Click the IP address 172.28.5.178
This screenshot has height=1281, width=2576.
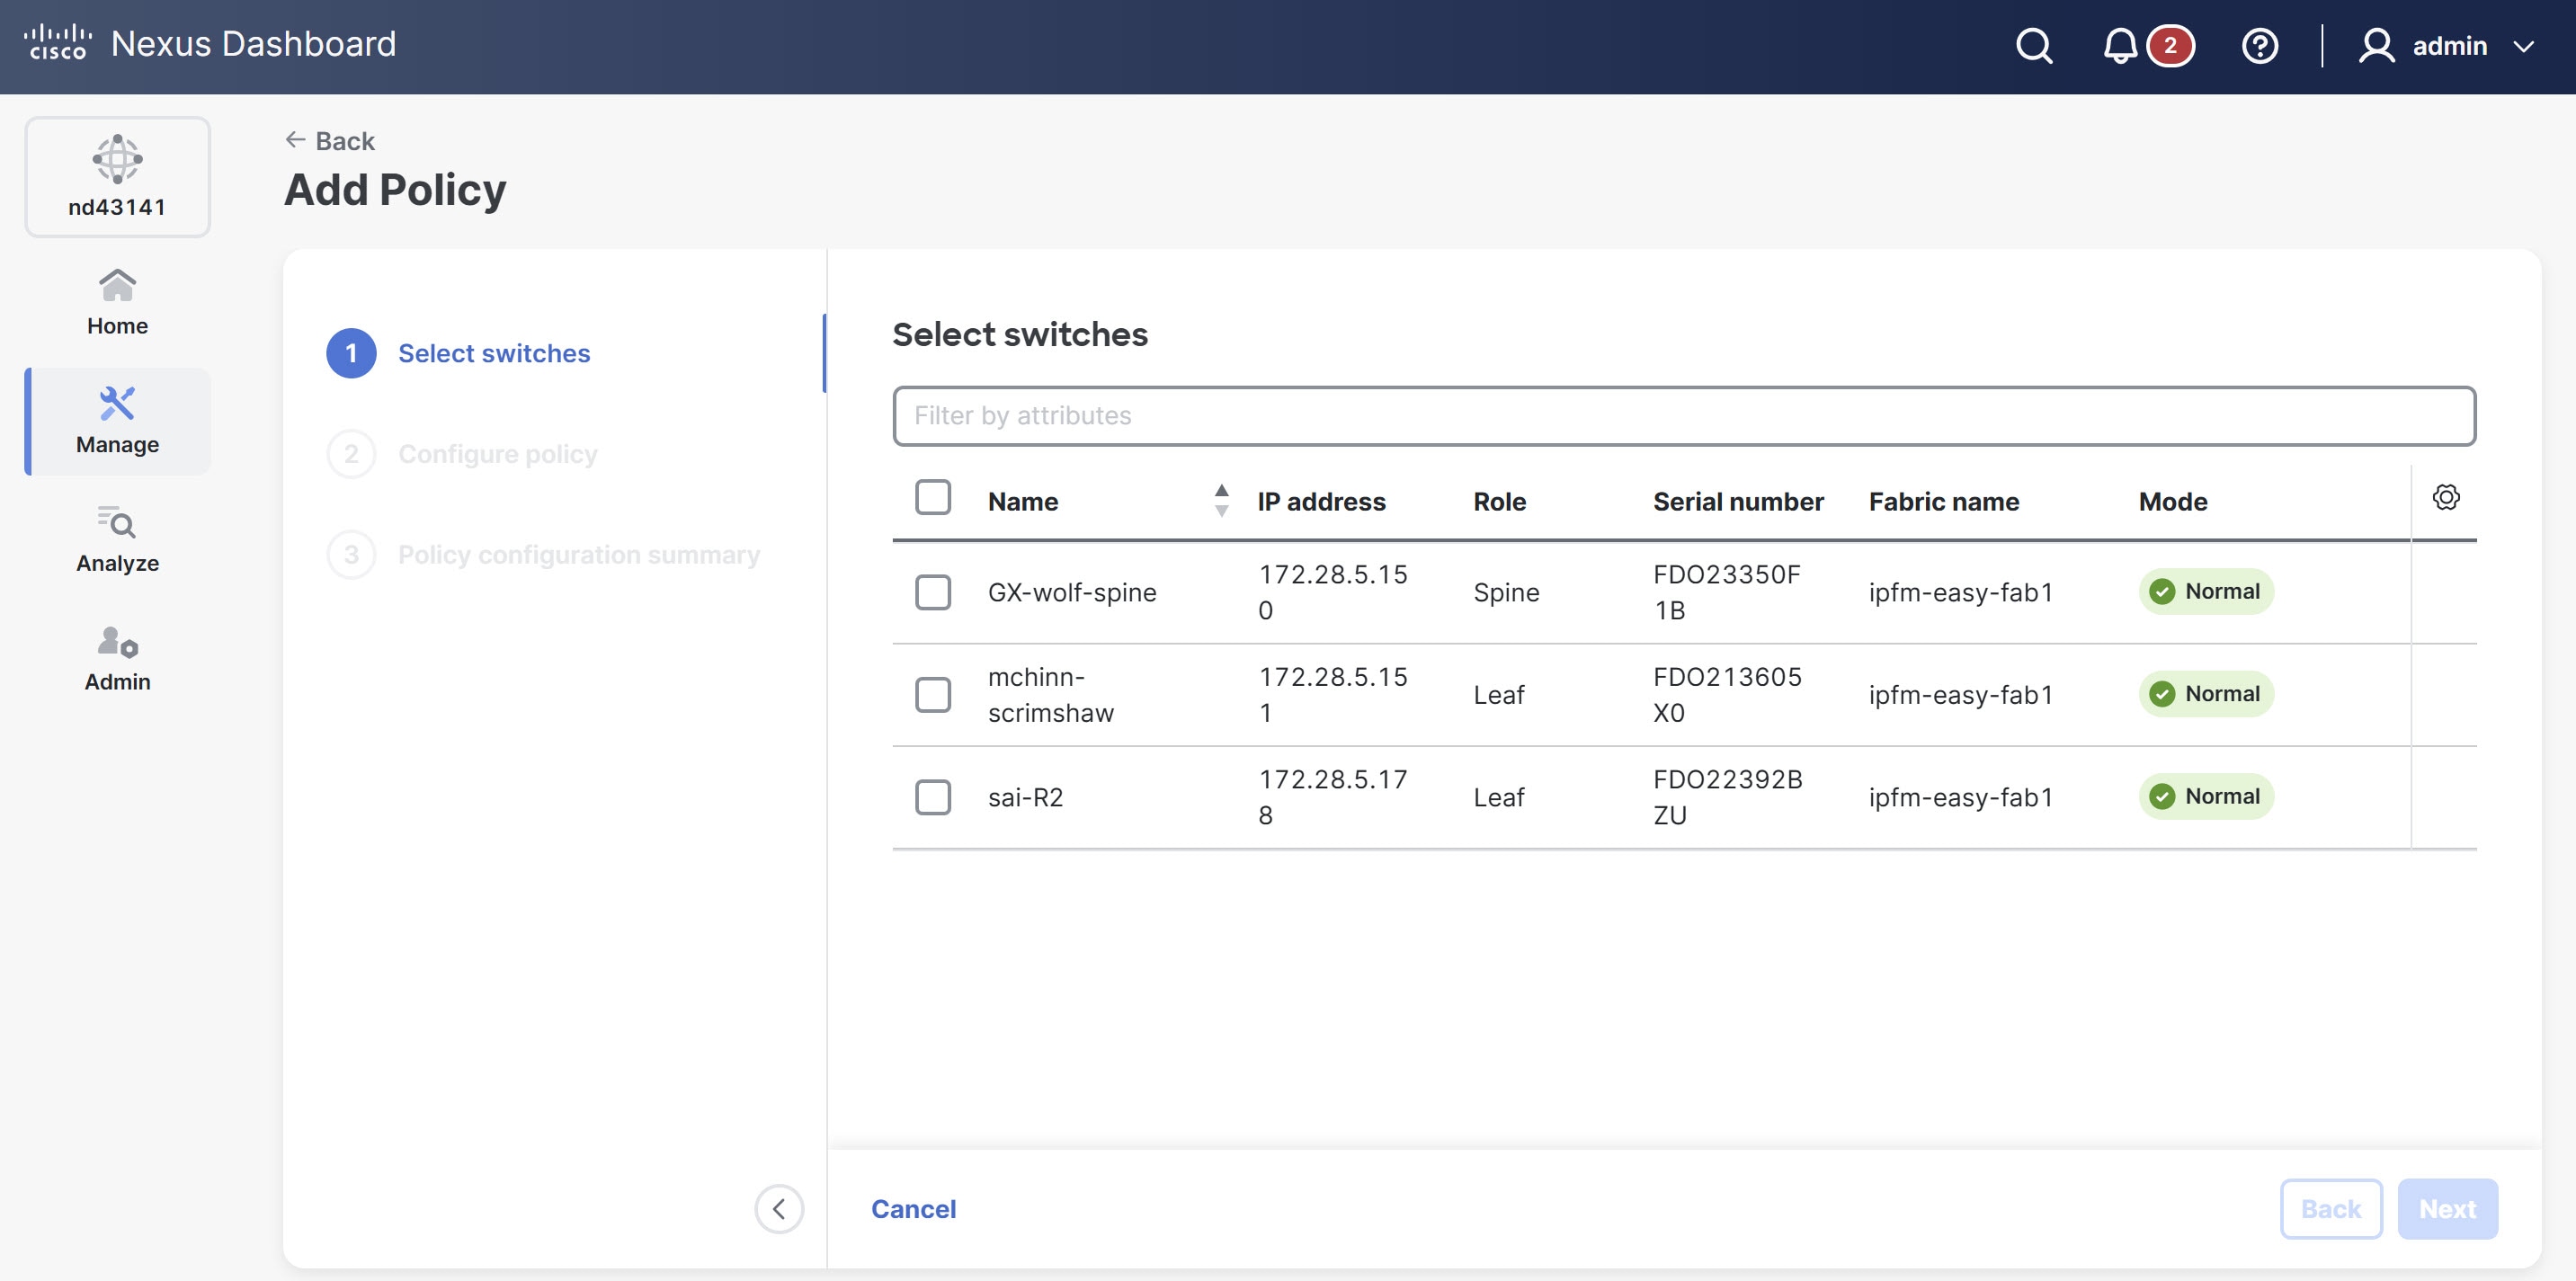coord(1333,797)
